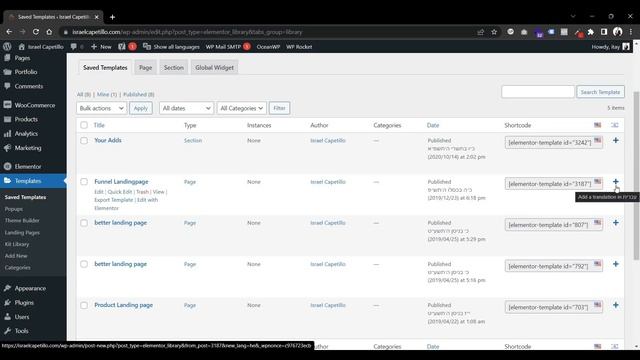Open the Show all languages menu

pos(171,47)
